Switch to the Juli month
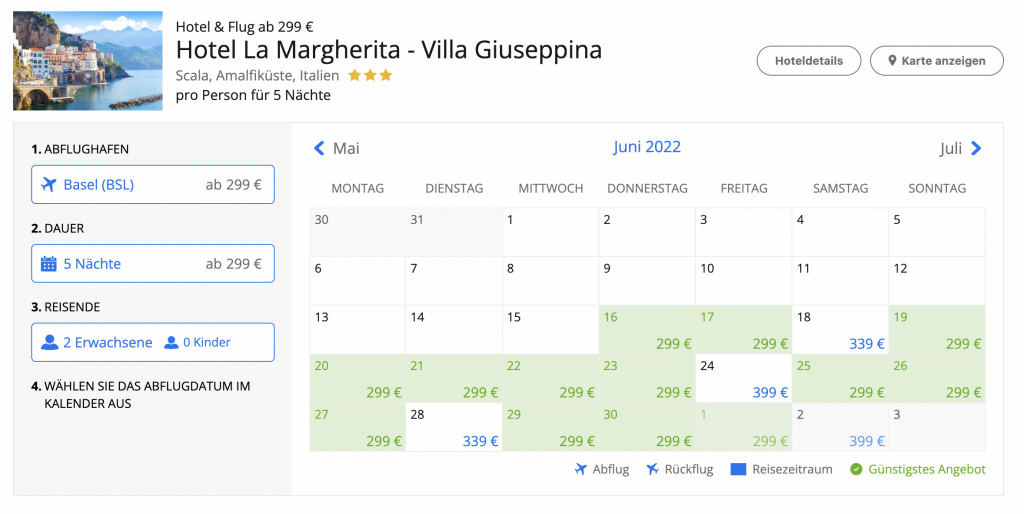The width and height of the screenshot is (1024, 514). coord(951,148)
